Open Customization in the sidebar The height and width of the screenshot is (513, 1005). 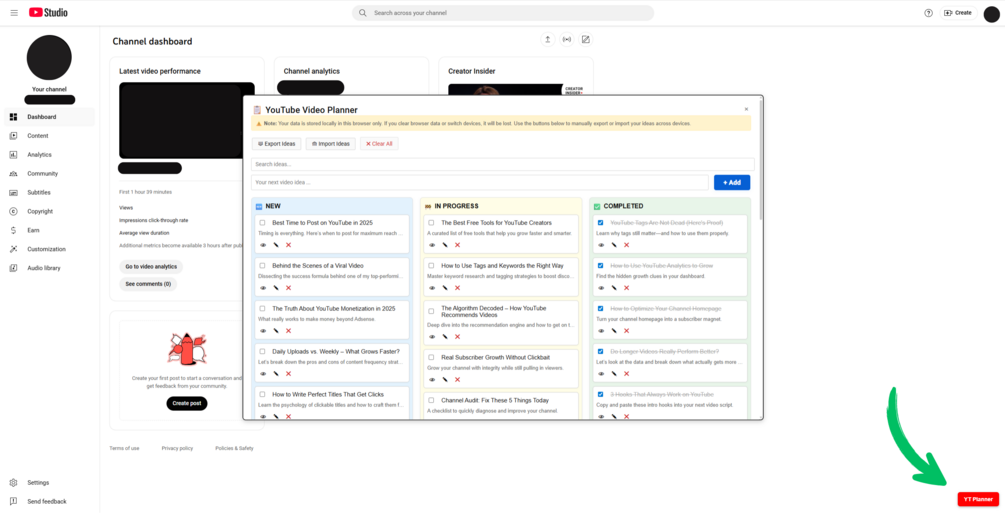coord(49,249)
